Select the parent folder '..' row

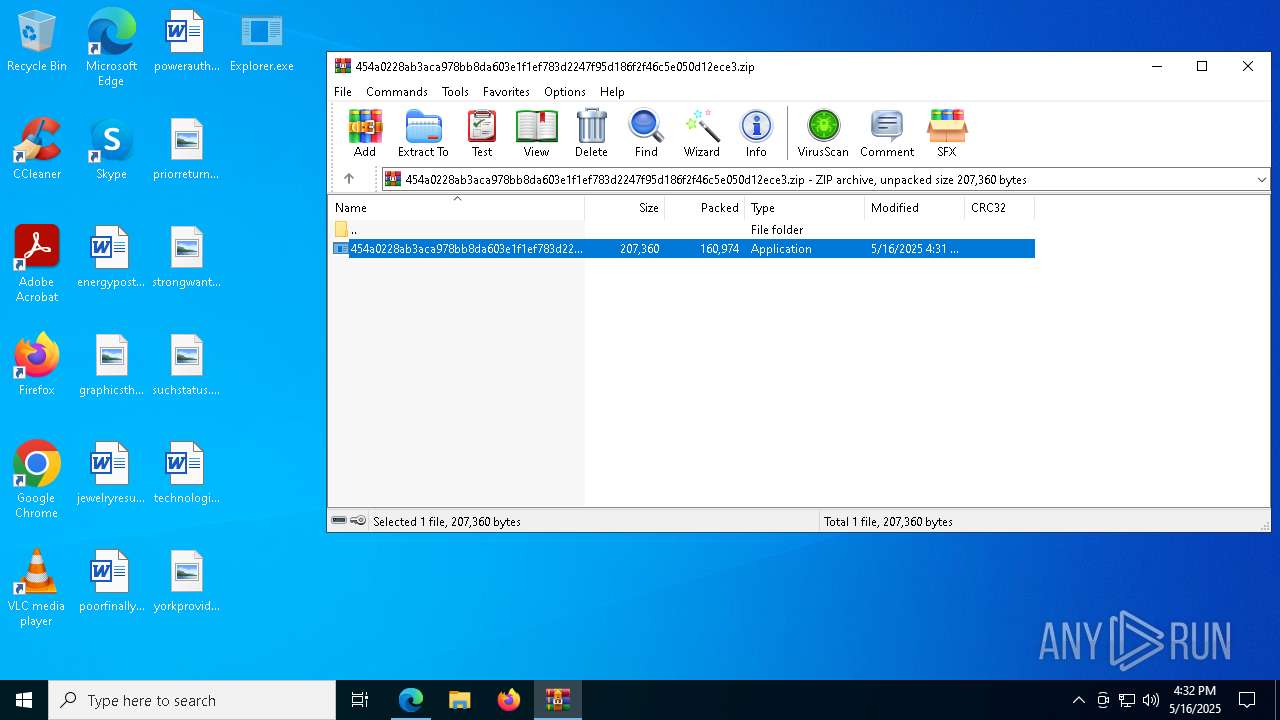coord(681,230)
